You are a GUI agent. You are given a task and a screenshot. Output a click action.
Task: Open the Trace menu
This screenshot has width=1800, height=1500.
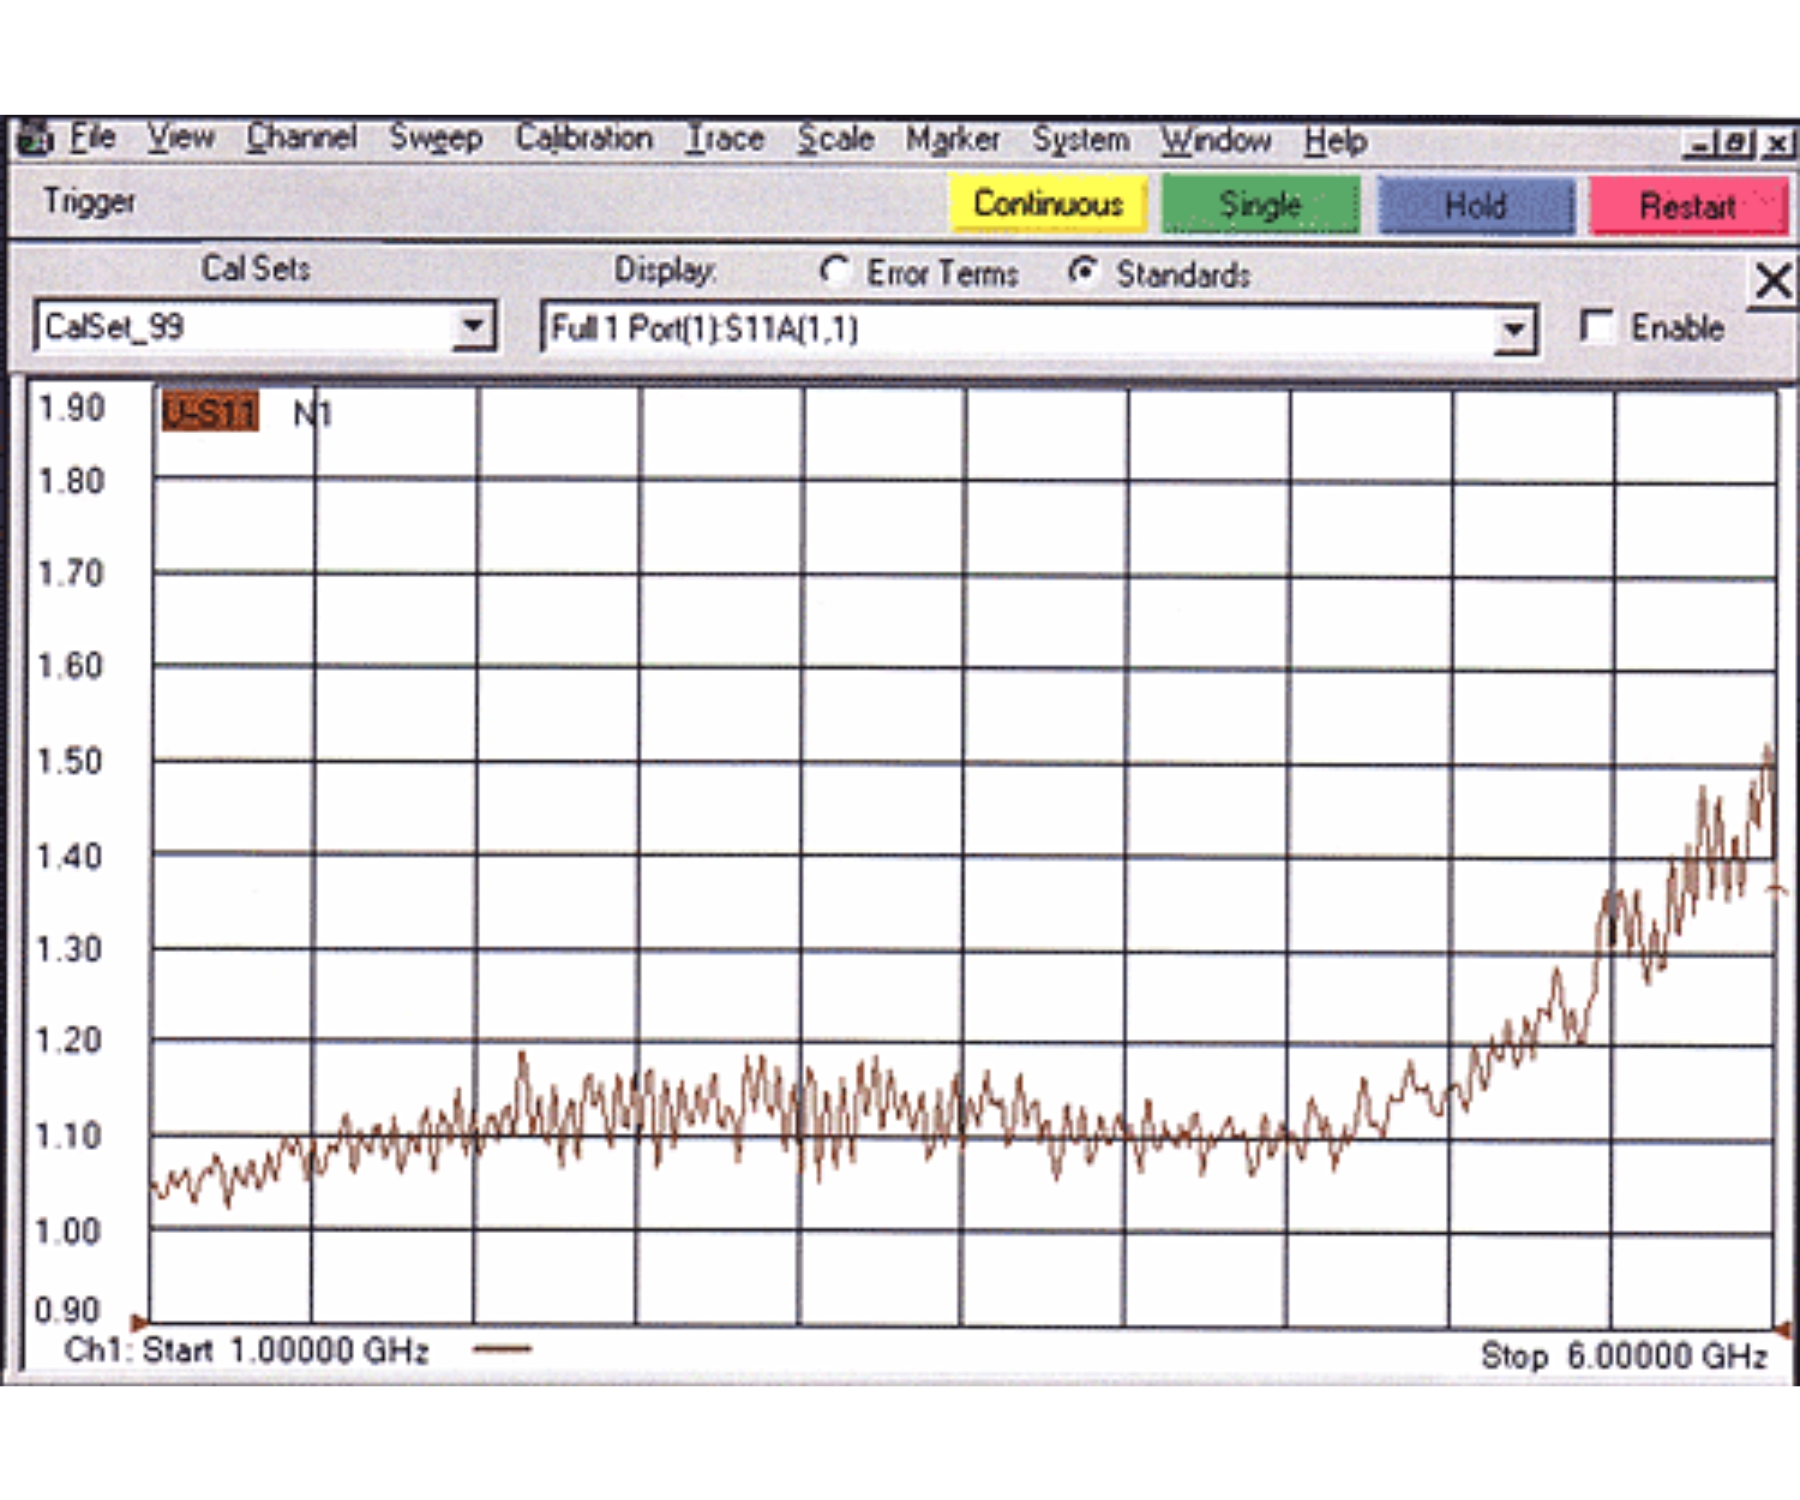tap(725, 139)
